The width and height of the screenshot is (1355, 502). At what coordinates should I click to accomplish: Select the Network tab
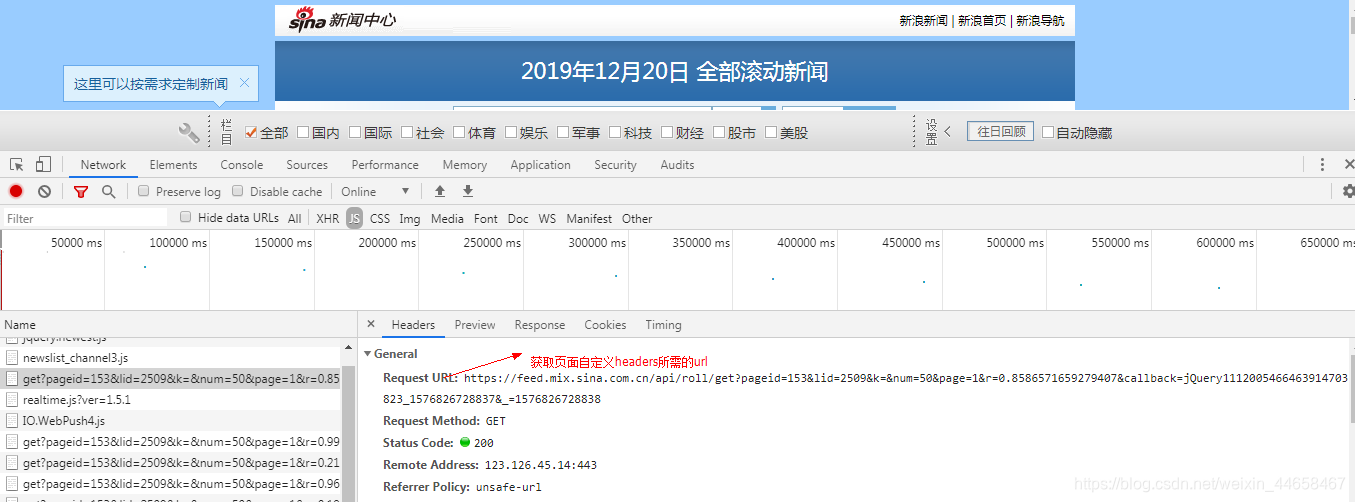point(103,165)
